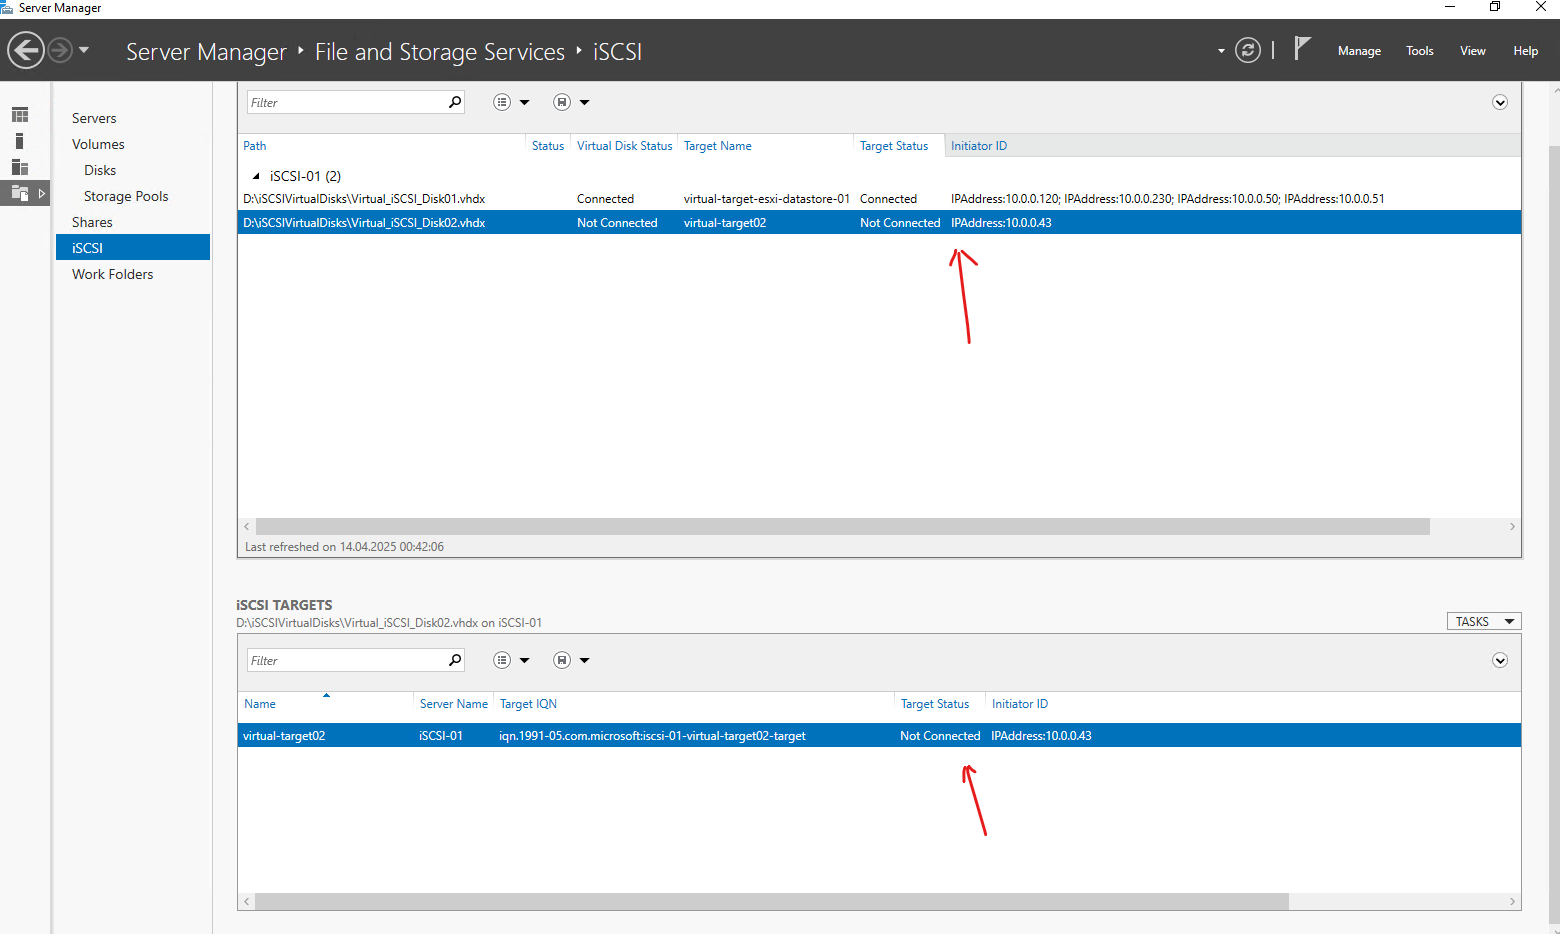This screenshot has height=934, width=1560.
Task: Collapse the virtual disks filter panel chevron
Action: click(1500, 102)
